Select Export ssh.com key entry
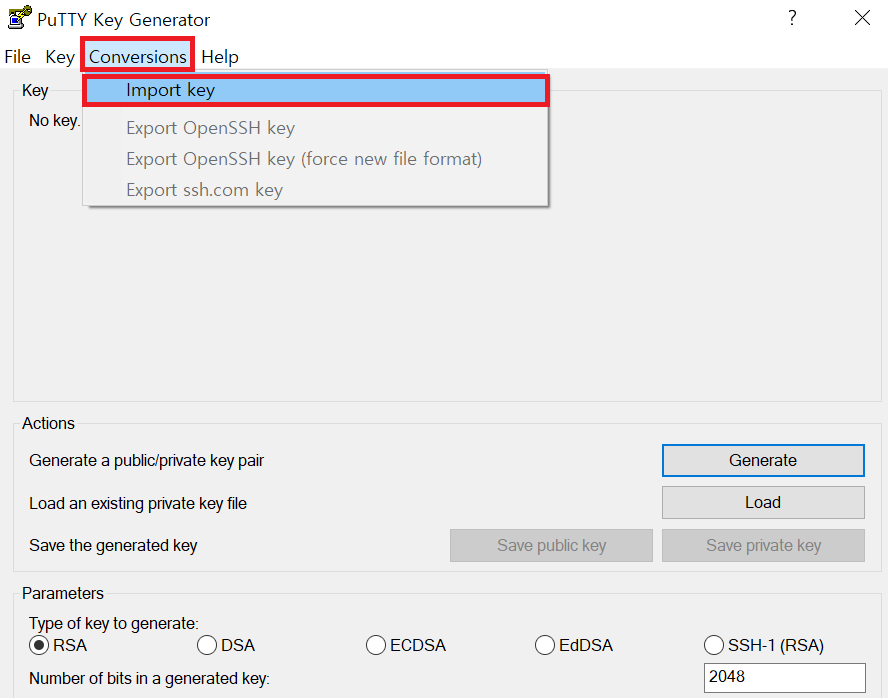The image size is (888, 698). pyautogui.click(x=315, y=190)
